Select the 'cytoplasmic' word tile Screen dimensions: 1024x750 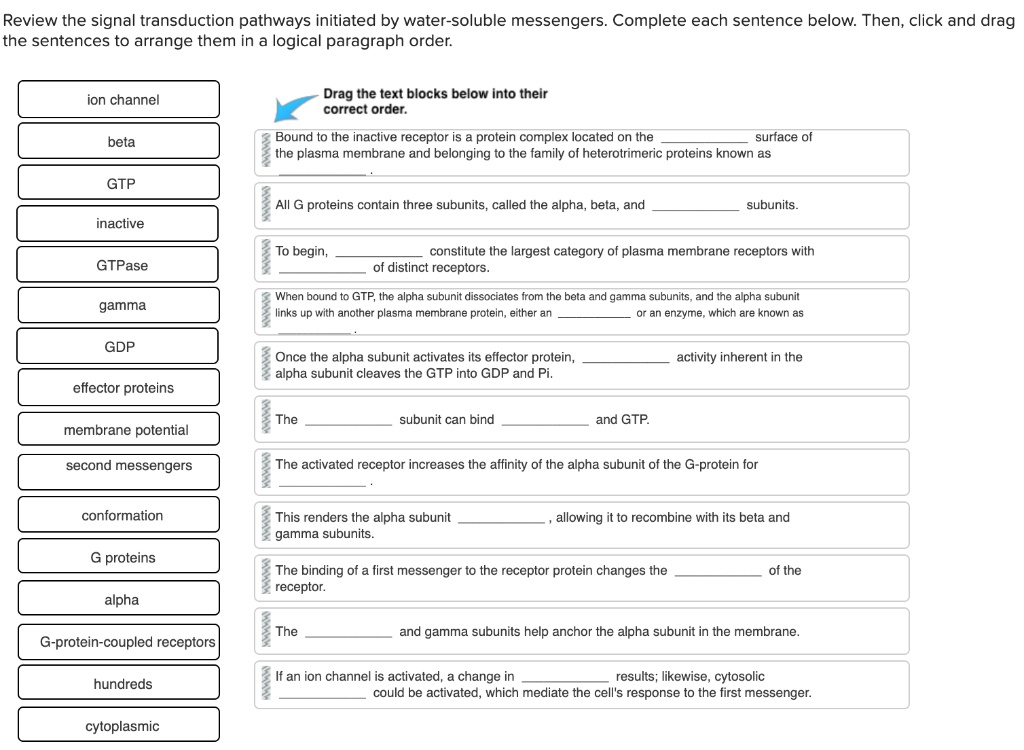tap(118, 724)
